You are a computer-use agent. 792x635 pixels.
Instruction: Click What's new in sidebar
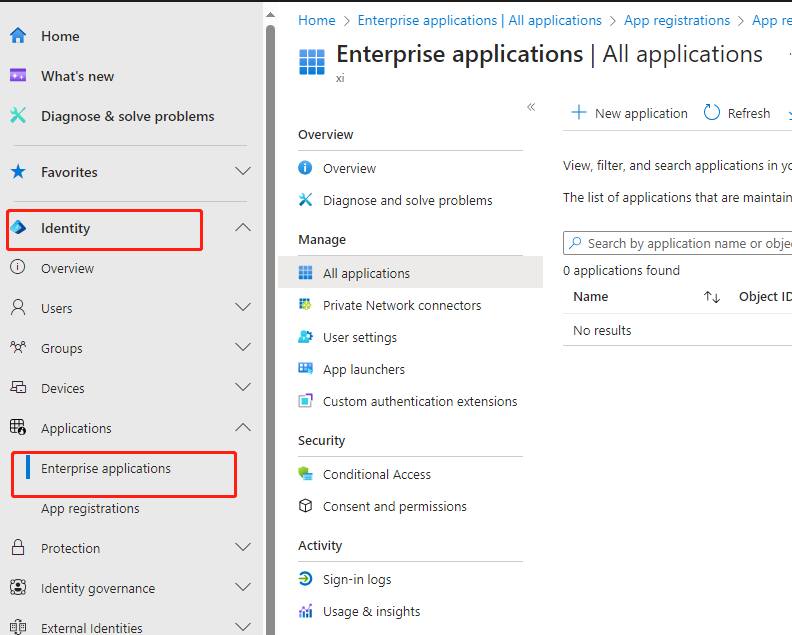coord(77,76)
